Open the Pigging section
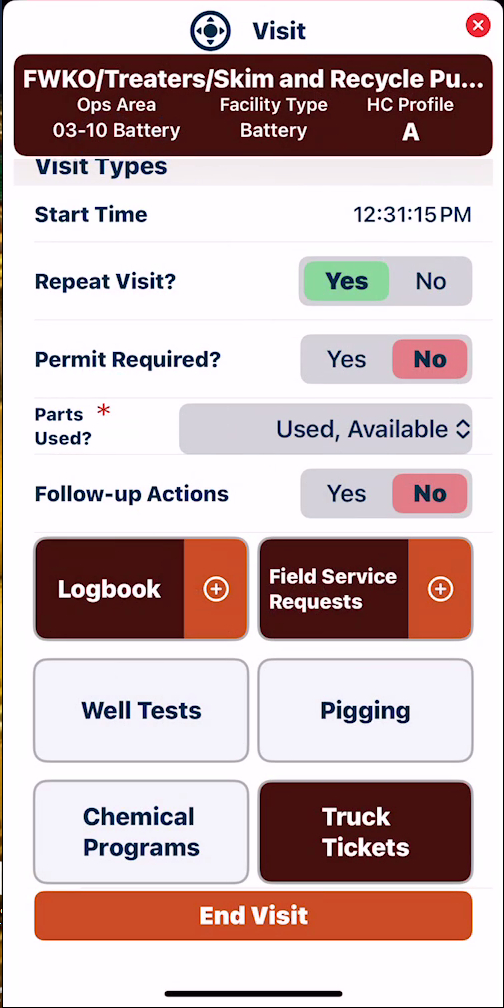Image resolution: width=504 pixels, height=1008 pixels. point(365,710)
